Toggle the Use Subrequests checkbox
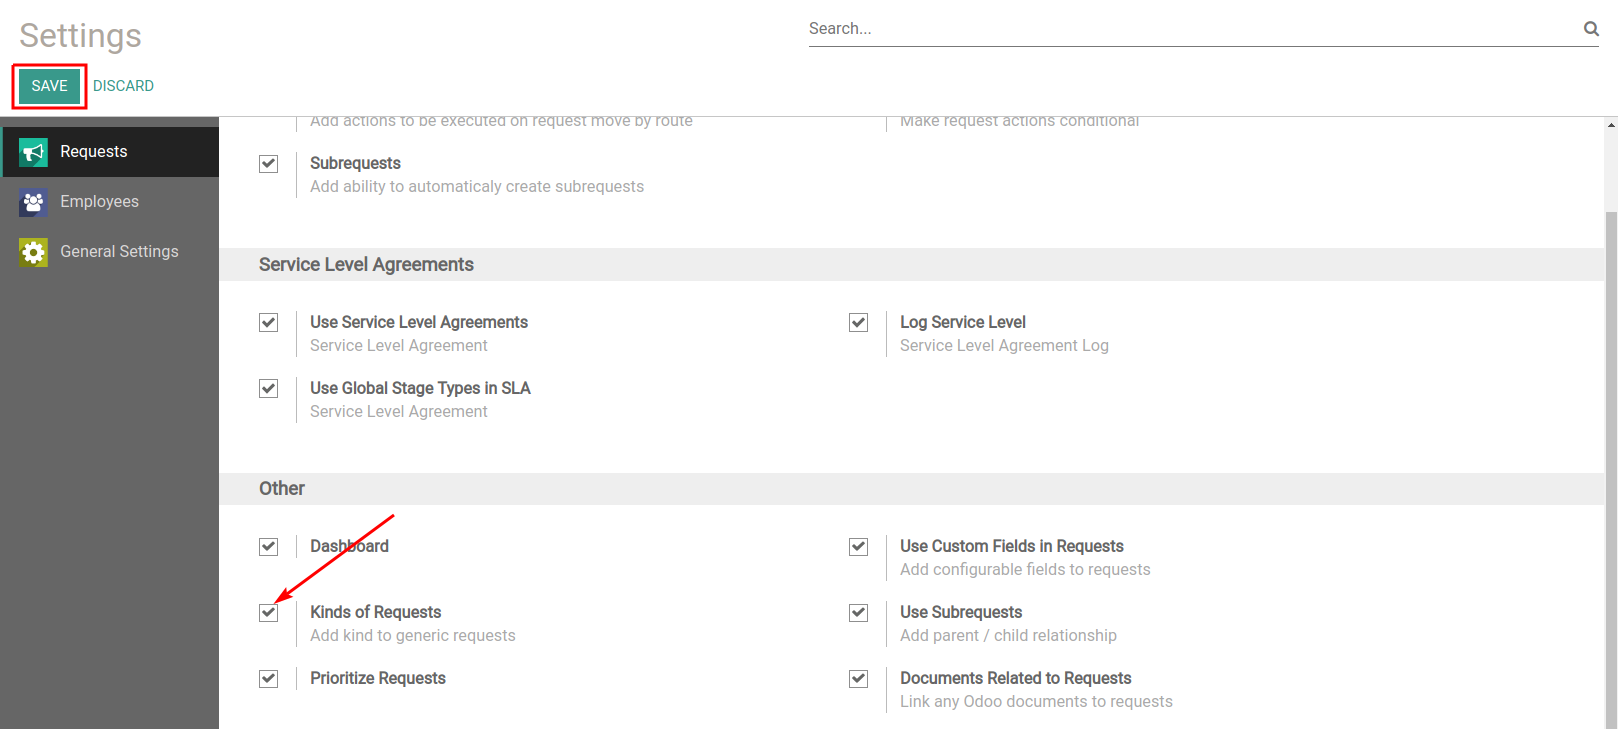This screenshot has height=729, width=1618. [x=858, y=612]
